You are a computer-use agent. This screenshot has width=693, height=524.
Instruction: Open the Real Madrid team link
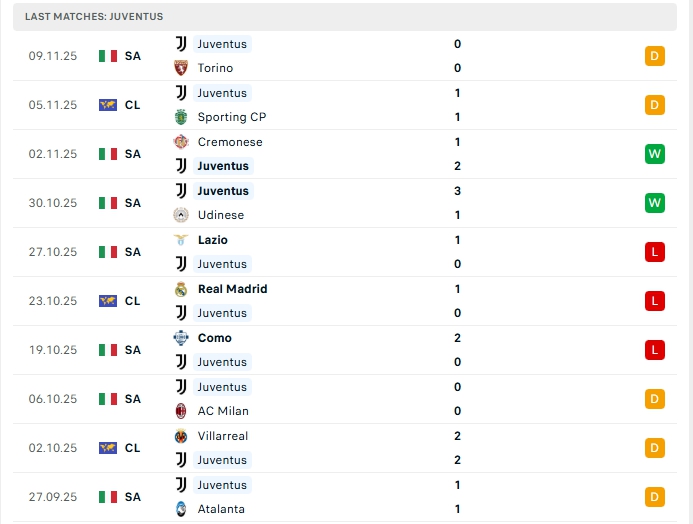[232, 289]
